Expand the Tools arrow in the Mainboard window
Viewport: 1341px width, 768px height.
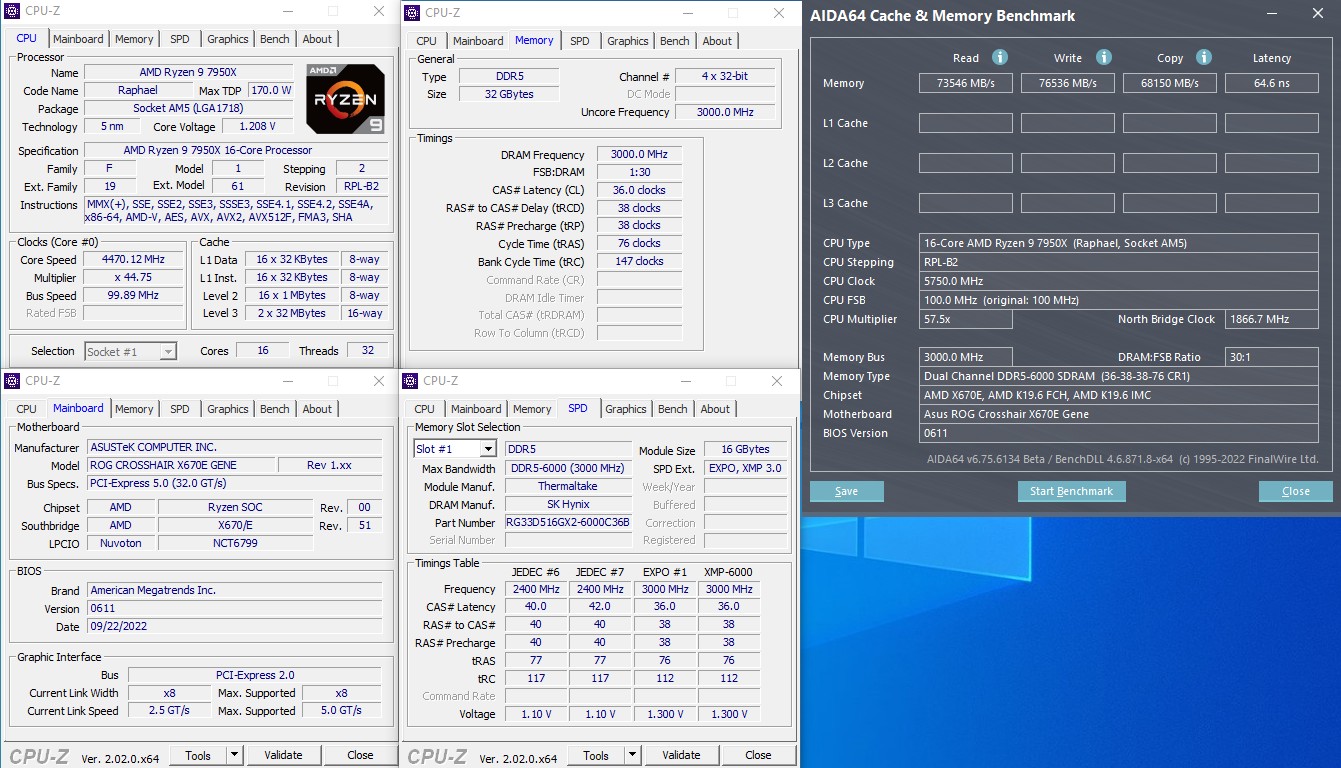point(235,755)
